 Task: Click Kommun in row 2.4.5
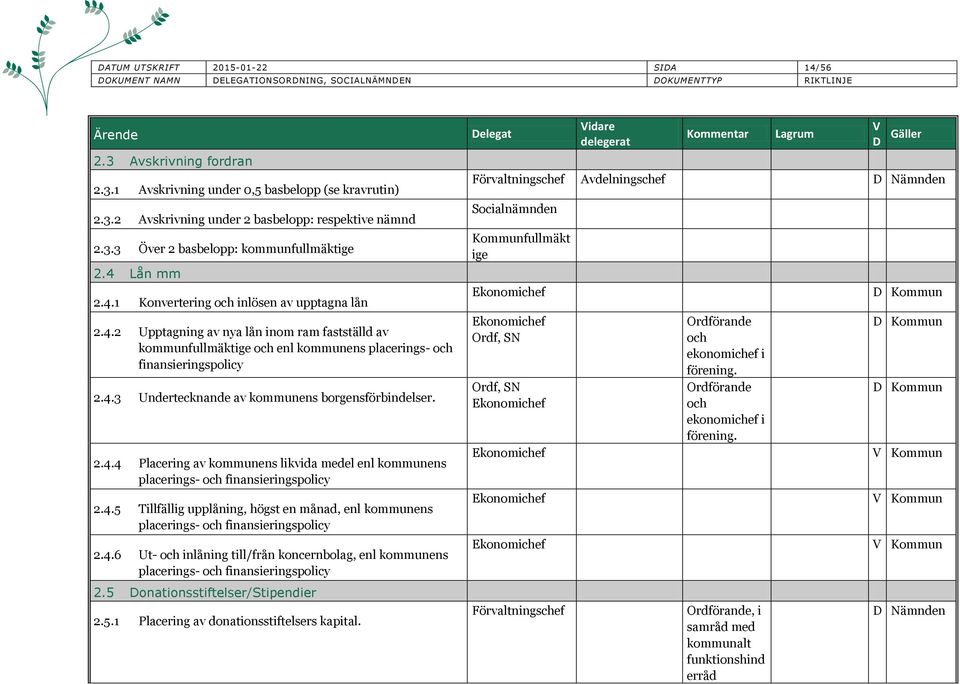917,498
